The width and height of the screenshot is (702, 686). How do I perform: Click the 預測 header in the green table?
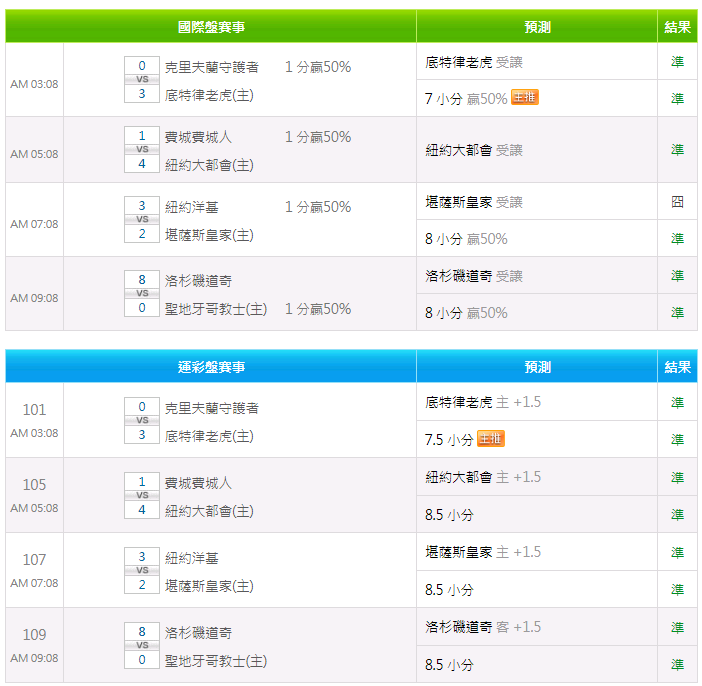(537, 27)
